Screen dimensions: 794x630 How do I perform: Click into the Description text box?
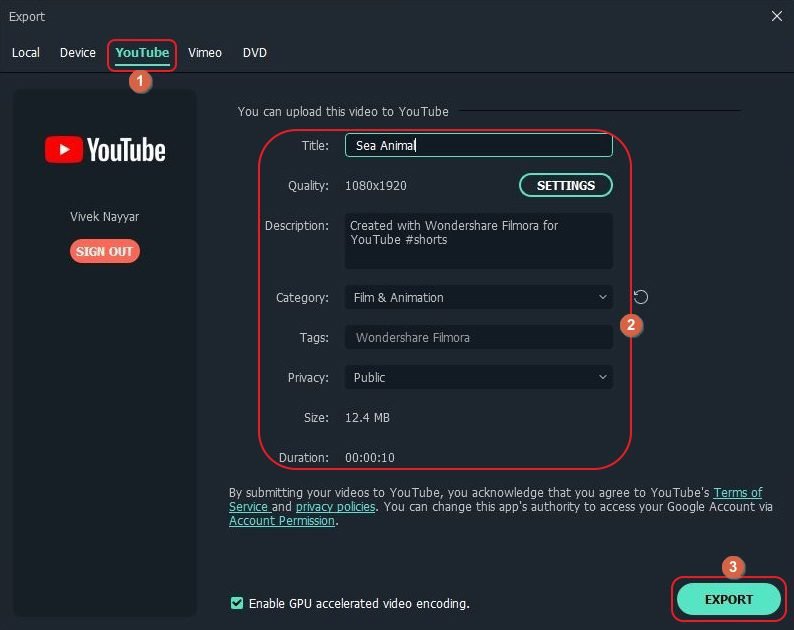479,241
